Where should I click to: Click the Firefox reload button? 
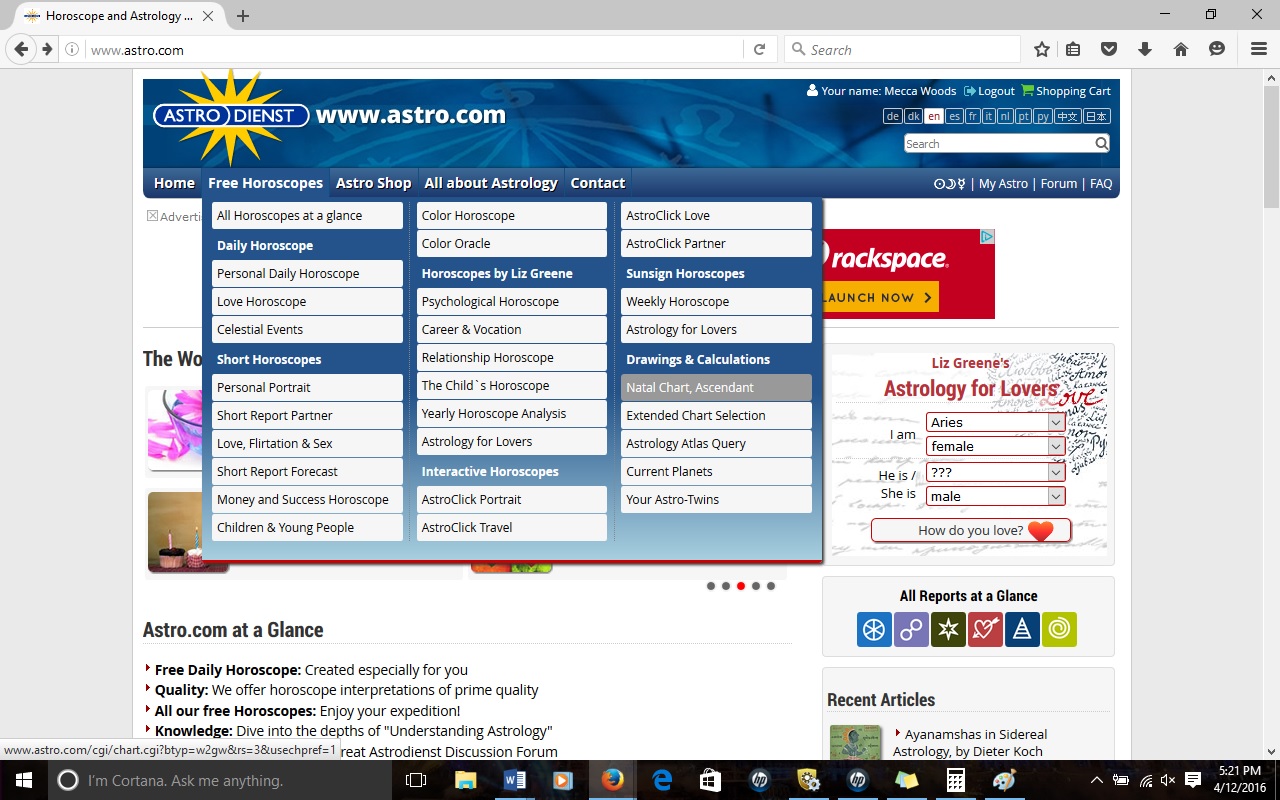tap(759, 49)
